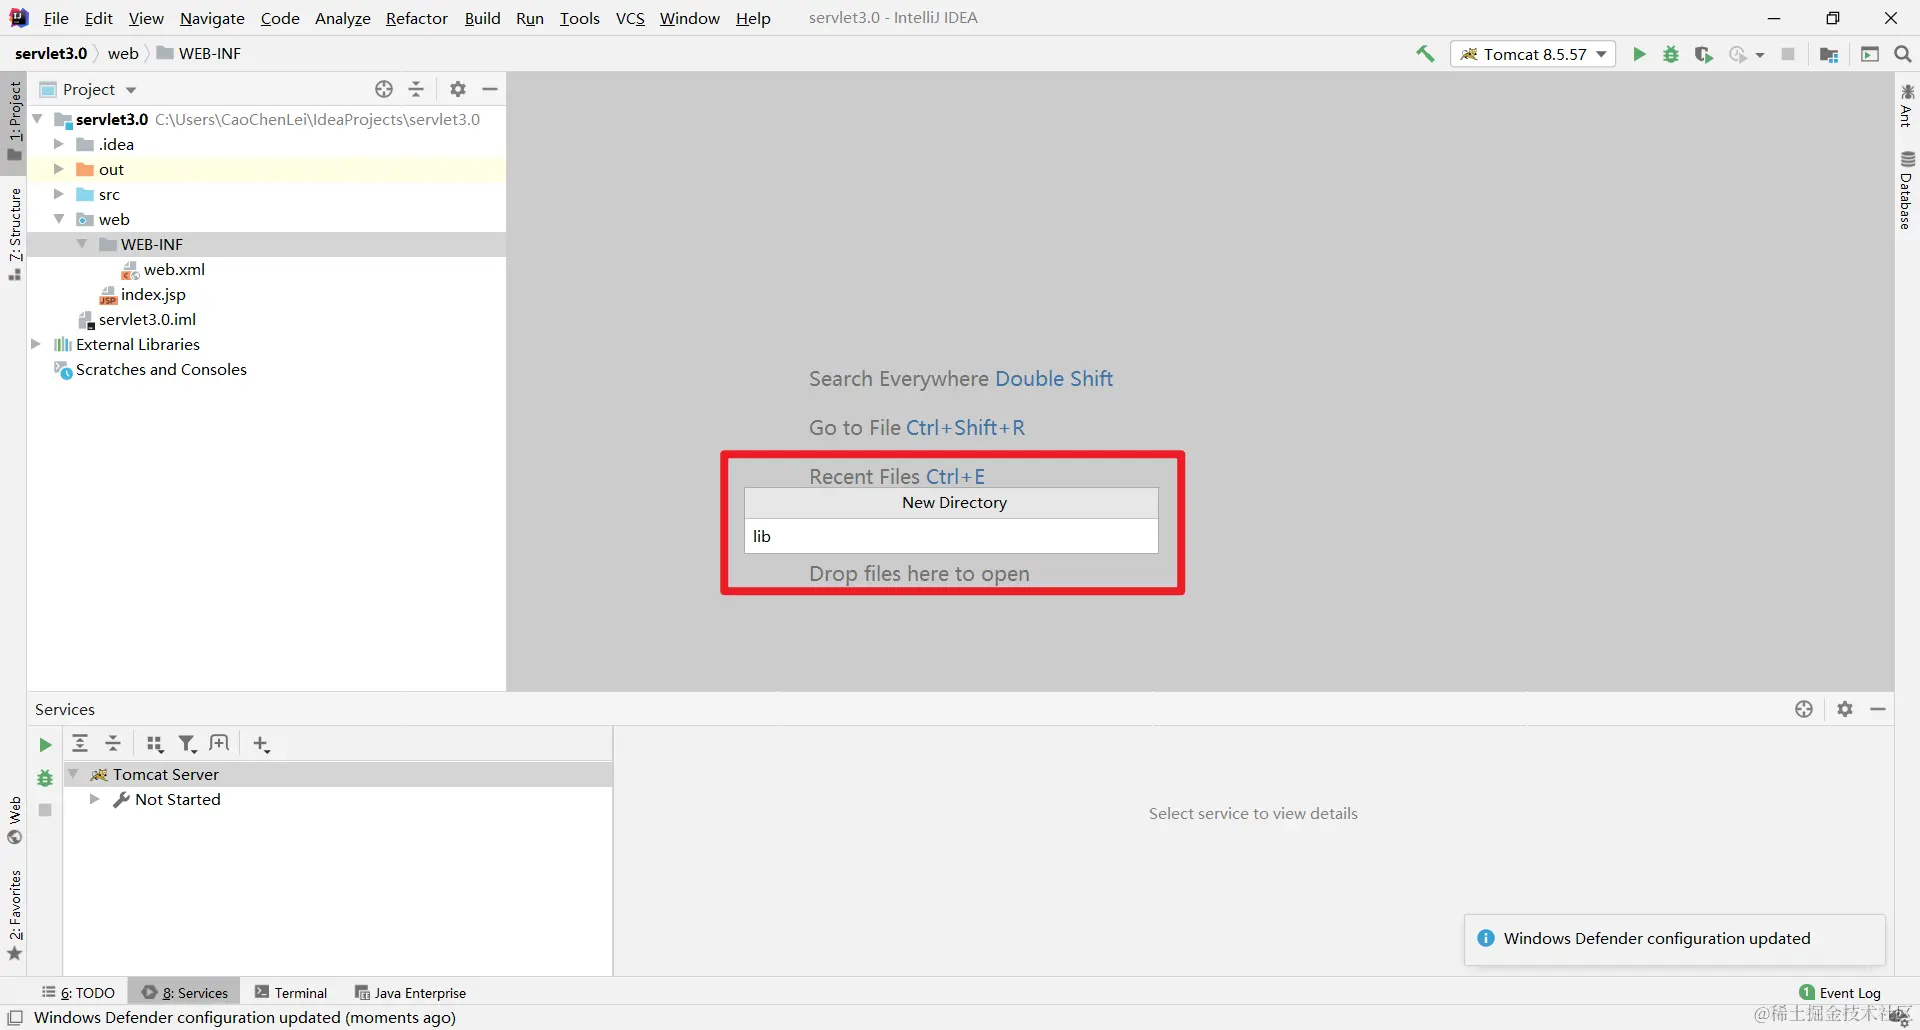Start debugging with the bug icon

(1671, 54)
